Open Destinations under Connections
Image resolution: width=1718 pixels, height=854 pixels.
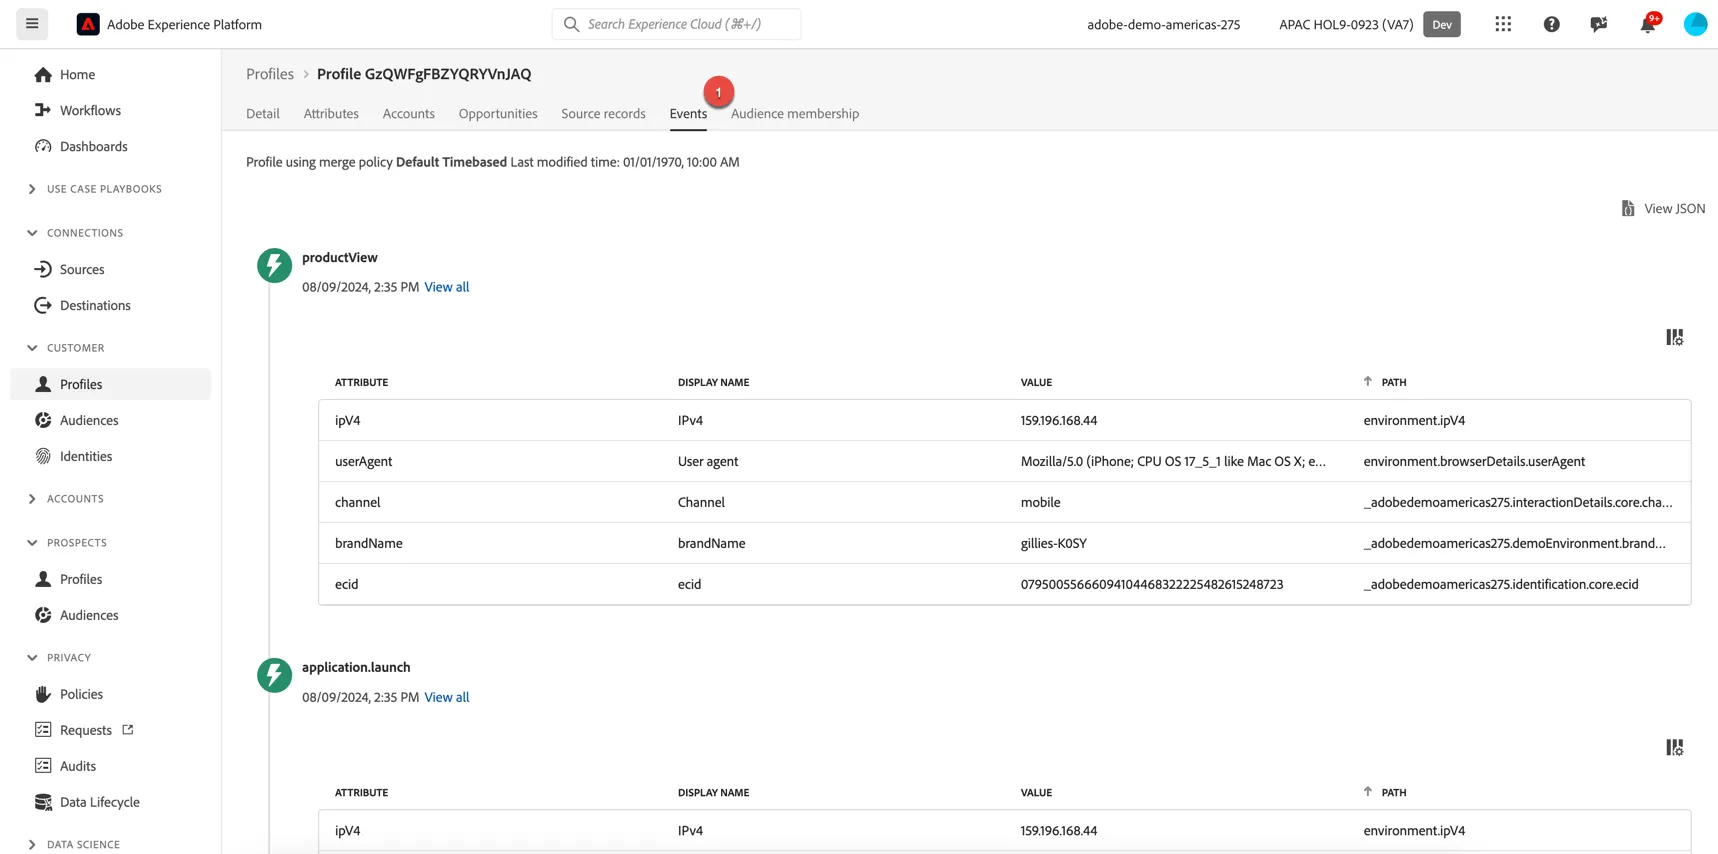pos(95,305)
